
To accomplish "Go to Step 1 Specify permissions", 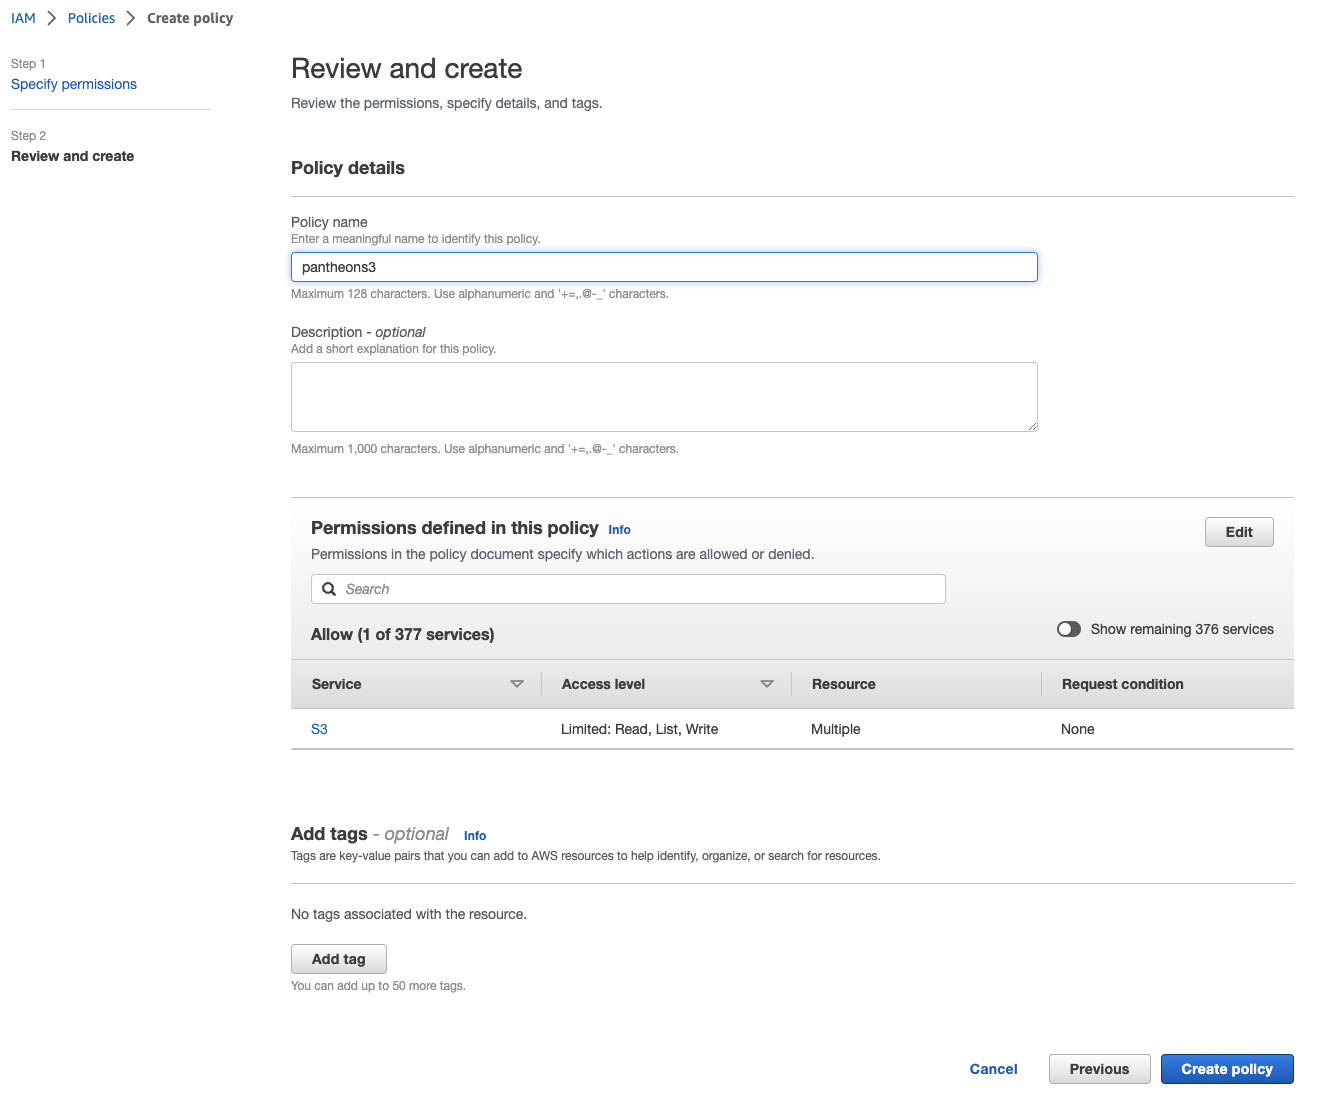I will point(73,84).
